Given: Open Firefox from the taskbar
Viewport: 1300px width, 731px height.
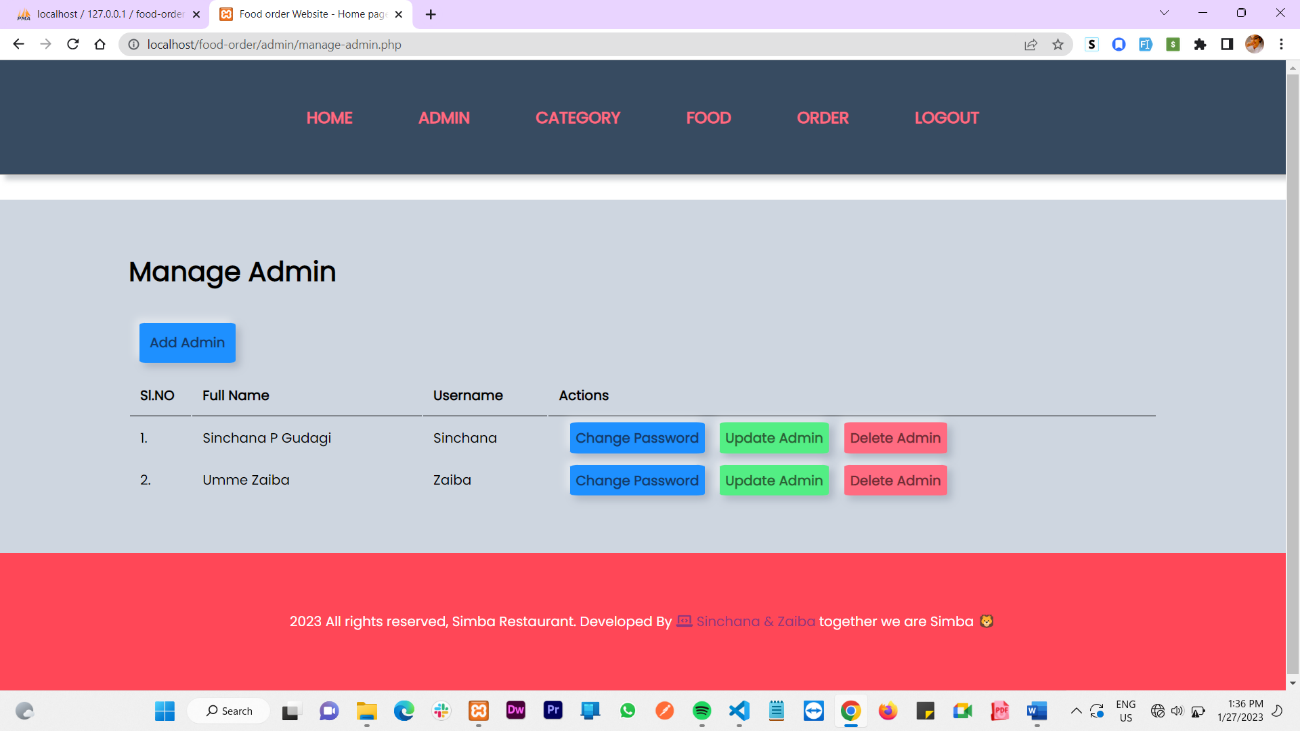Looking at the screenshot, I should point(887,710).
